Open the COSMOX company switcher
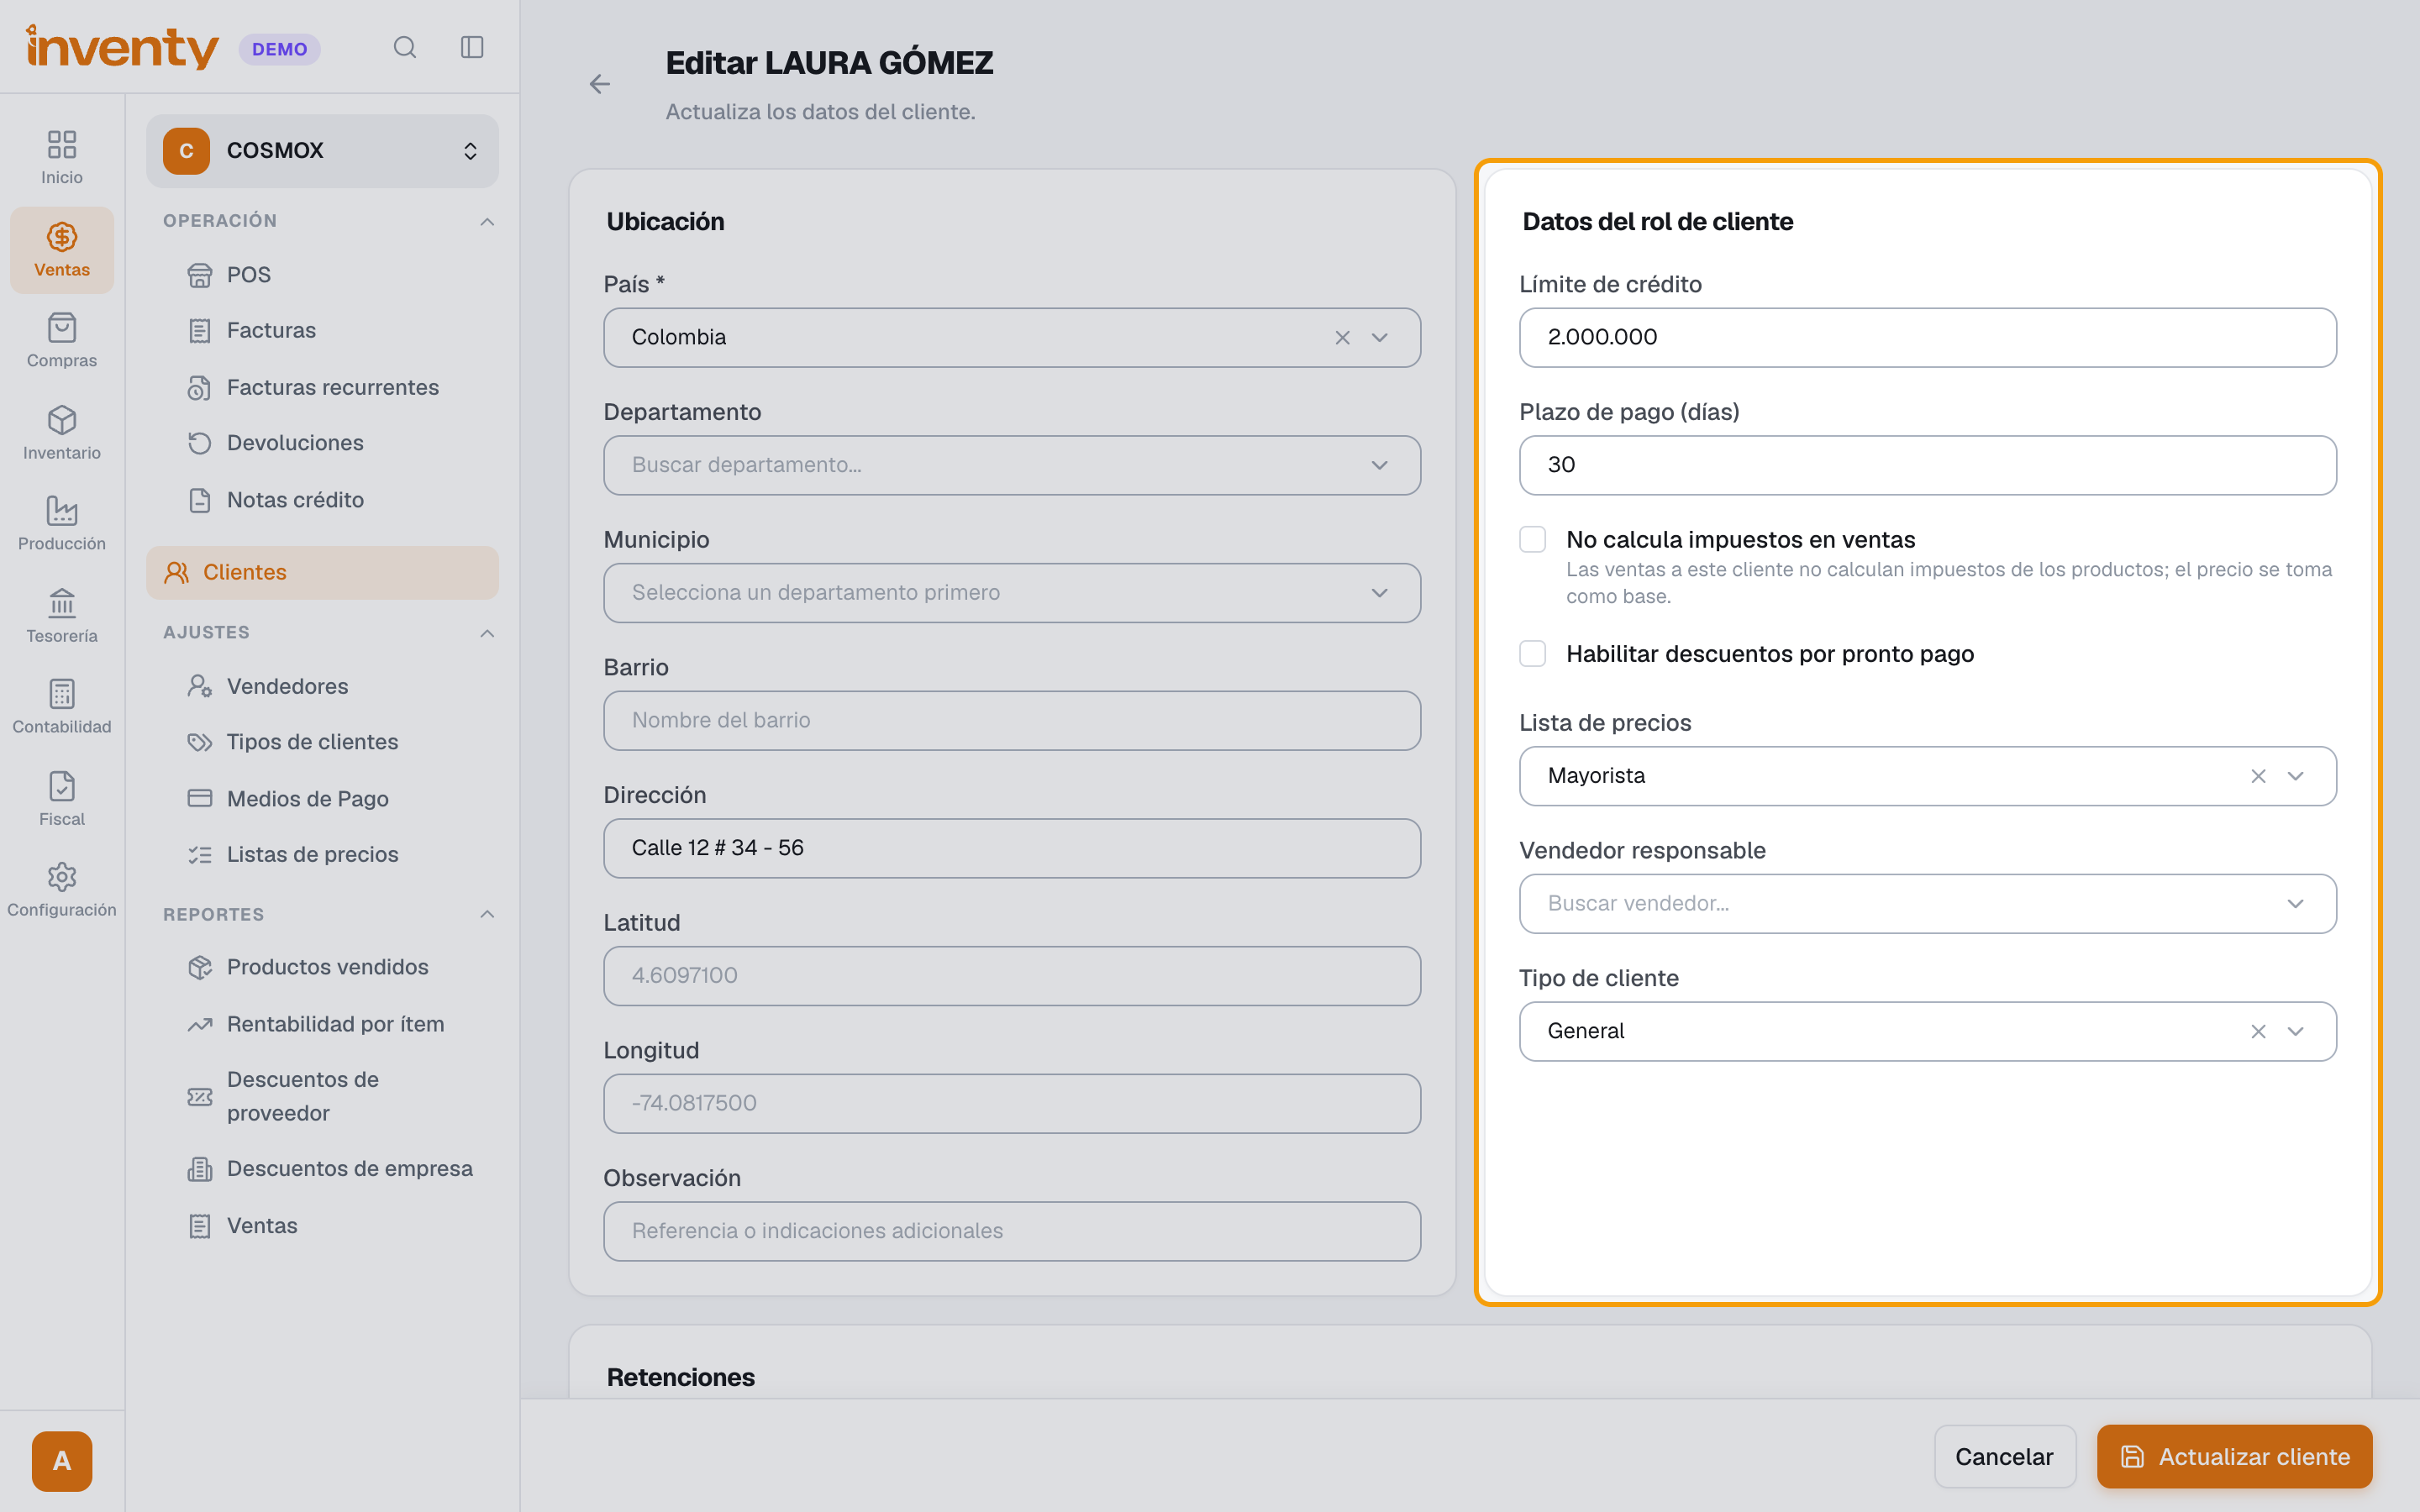 pyautogui.click(x=322, y=151)
